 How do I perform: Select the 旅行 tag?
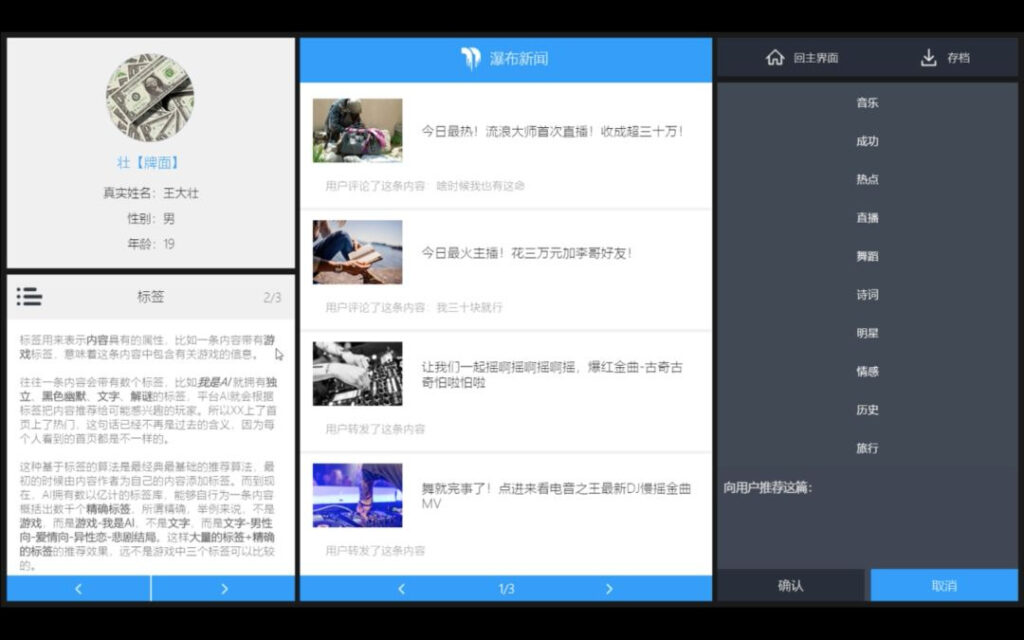click(867, 448)
